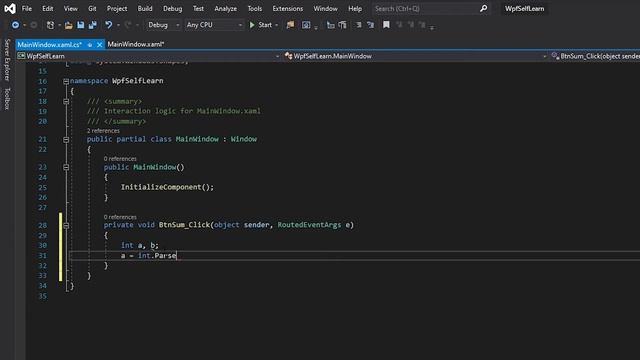The height and width of the screenshot is (360, 640).
Task: Open the Extensions menu
Action: pos(288,9)
